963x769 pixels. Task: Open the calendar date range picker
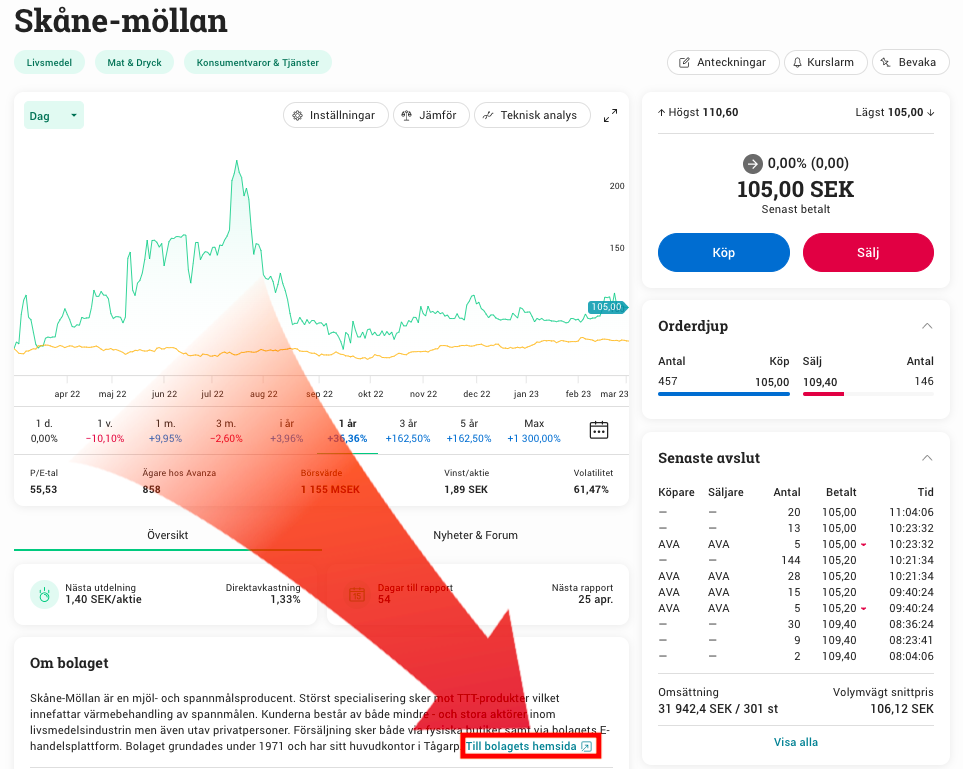[x=599, y=430]
